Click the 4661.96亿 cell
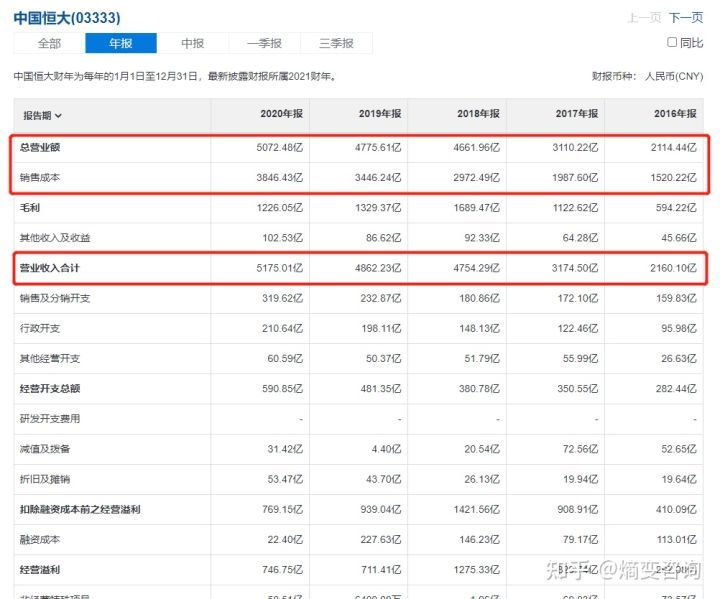This screenshot has height=599, width=720. tap(477, 147)
